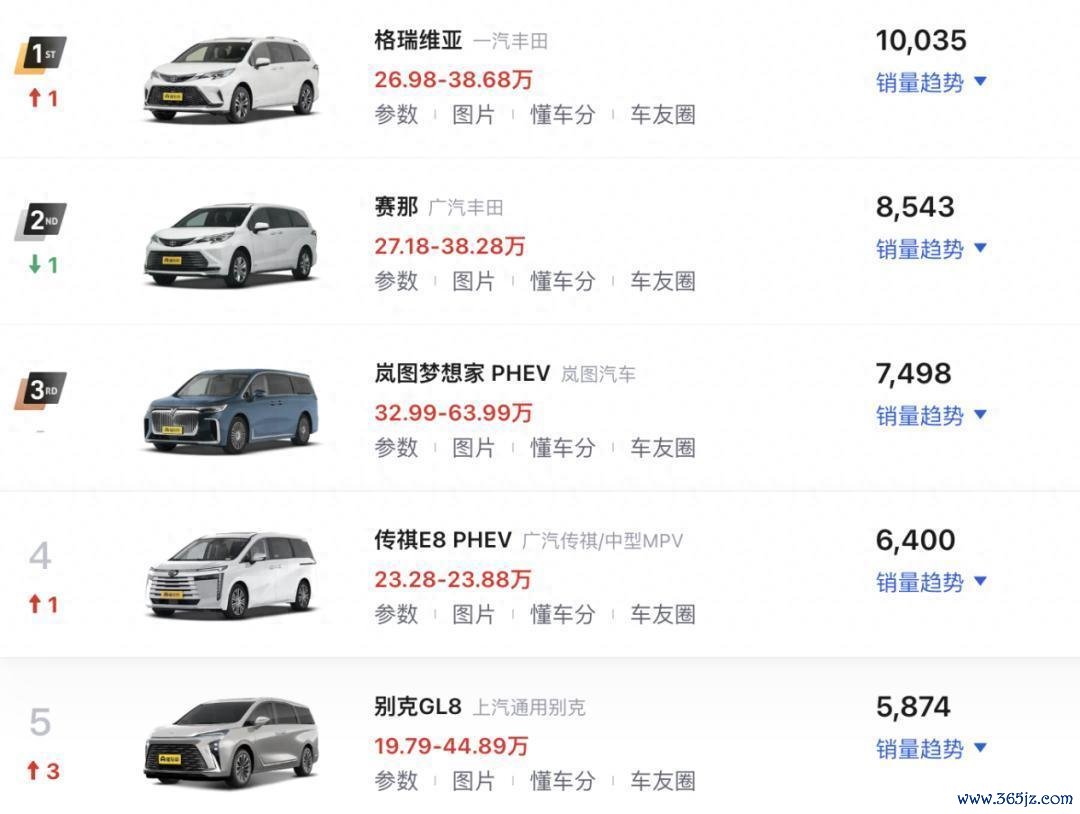1080x814 pixels.
Task: Expand 销量趋势 for 格瑞维亚
Action: 931,83
